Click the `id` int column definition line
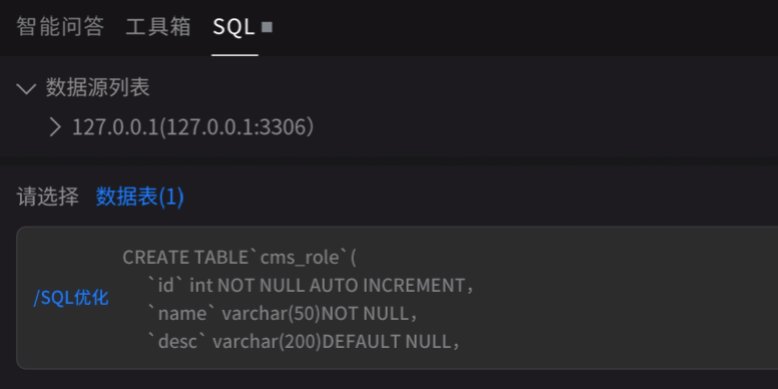Image resolution: width=778 pixels, height=389 pixels. (x=311, y=286)
